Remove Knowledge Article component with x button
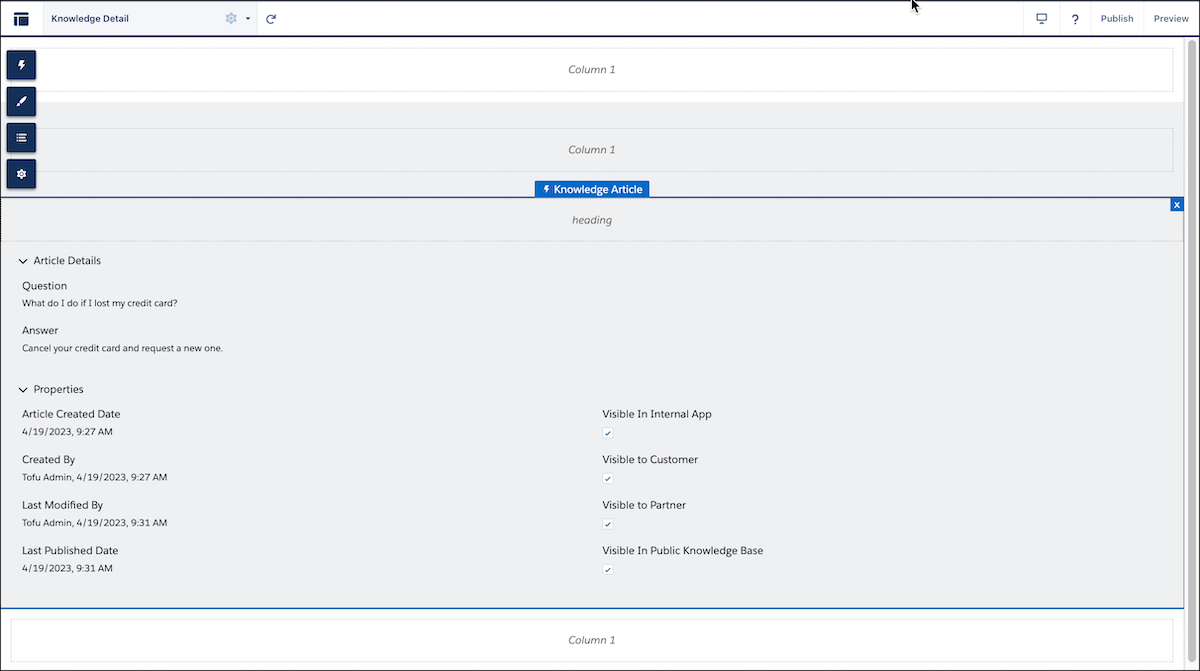The height and width of the screenshot is (671, 1200). (x=1177, y=204)
